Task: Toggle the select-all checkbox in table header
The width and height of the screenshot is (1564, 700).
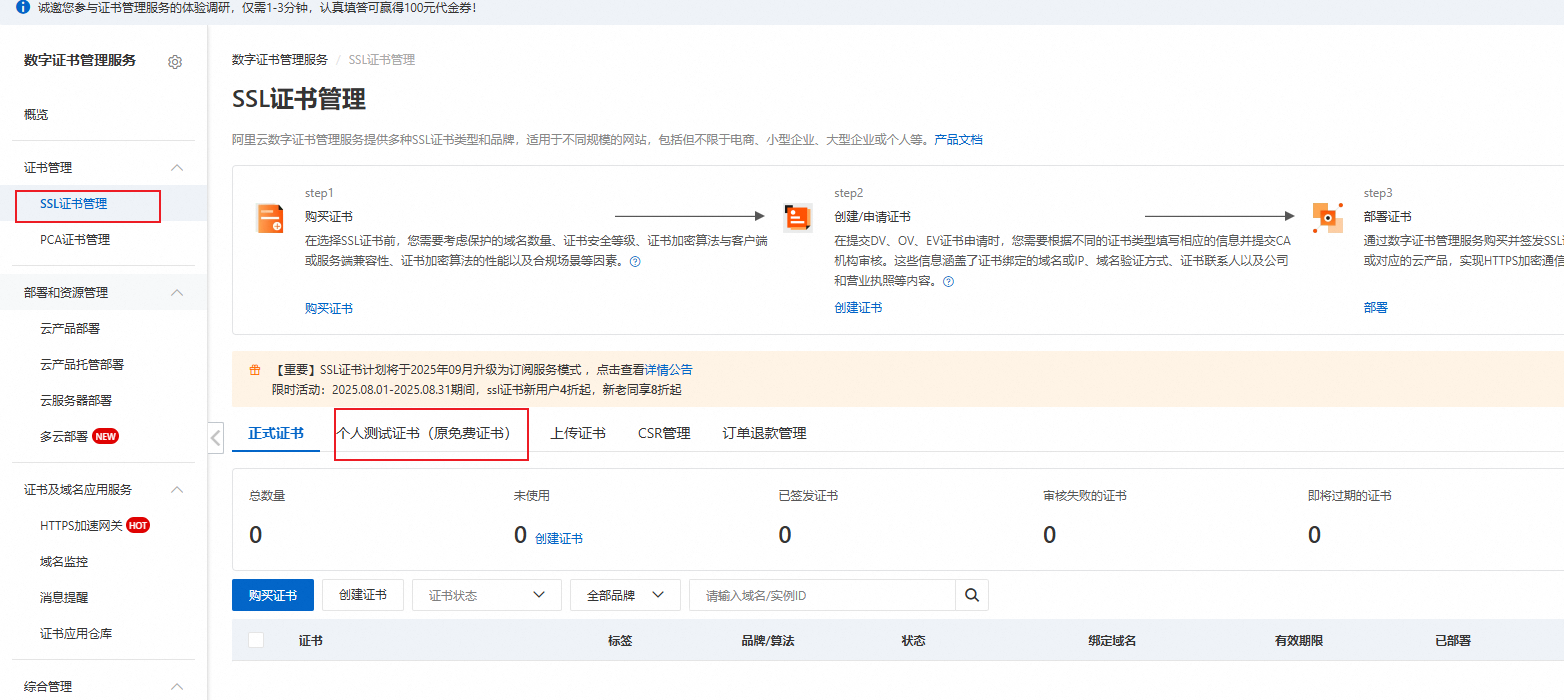Action: (256, 640)
